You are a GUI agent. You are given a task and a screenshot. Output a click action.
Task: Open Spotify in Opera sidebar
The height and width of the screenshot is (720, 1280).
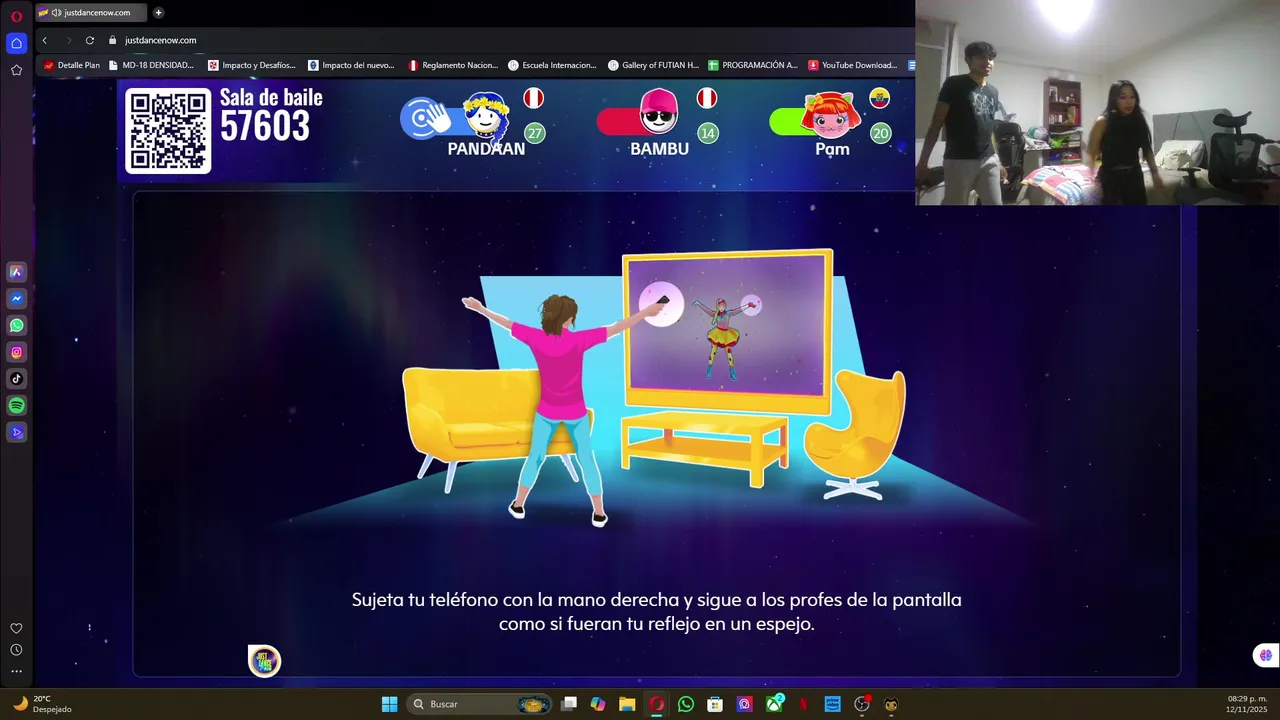pyautogui.click(x=16, y=406)
